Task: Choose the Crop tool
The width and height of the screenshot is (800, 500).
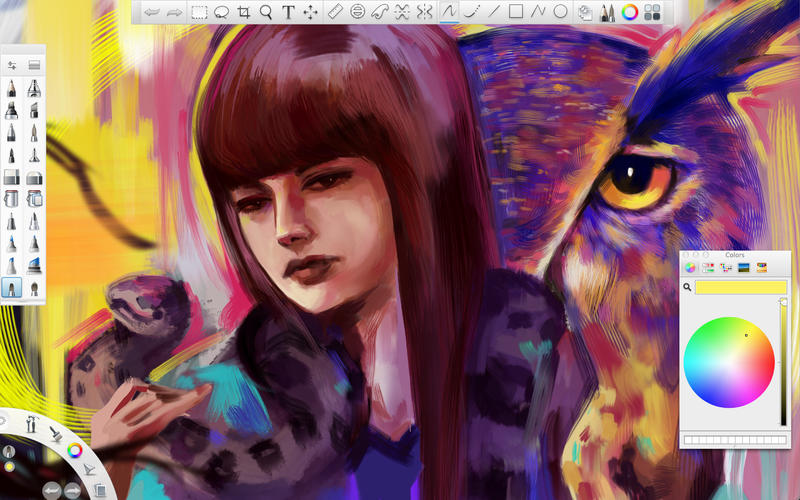Action: [244, 13]
